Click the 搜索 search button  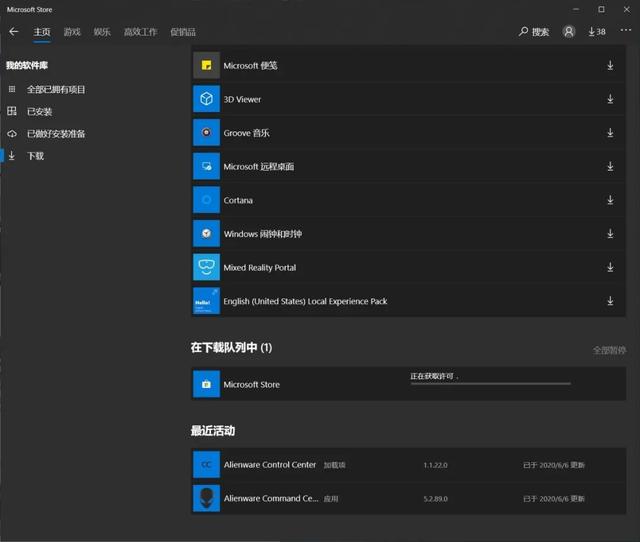(534, 31)
